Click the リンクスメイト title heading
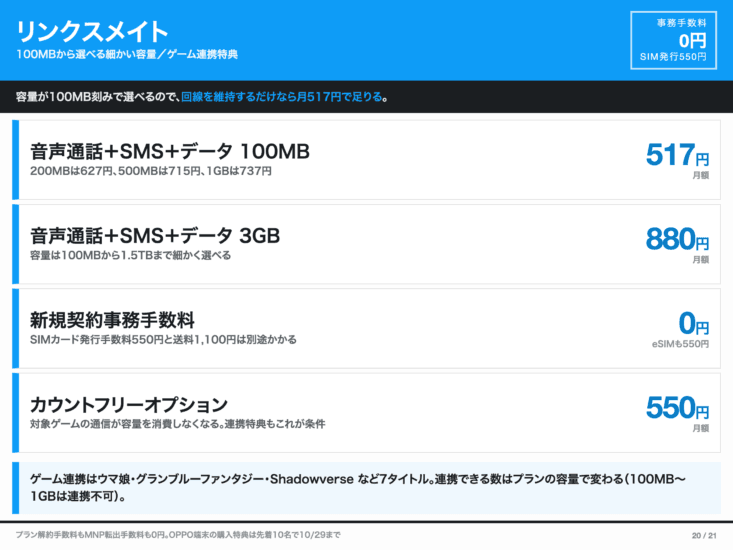 [x=92, y=32]
